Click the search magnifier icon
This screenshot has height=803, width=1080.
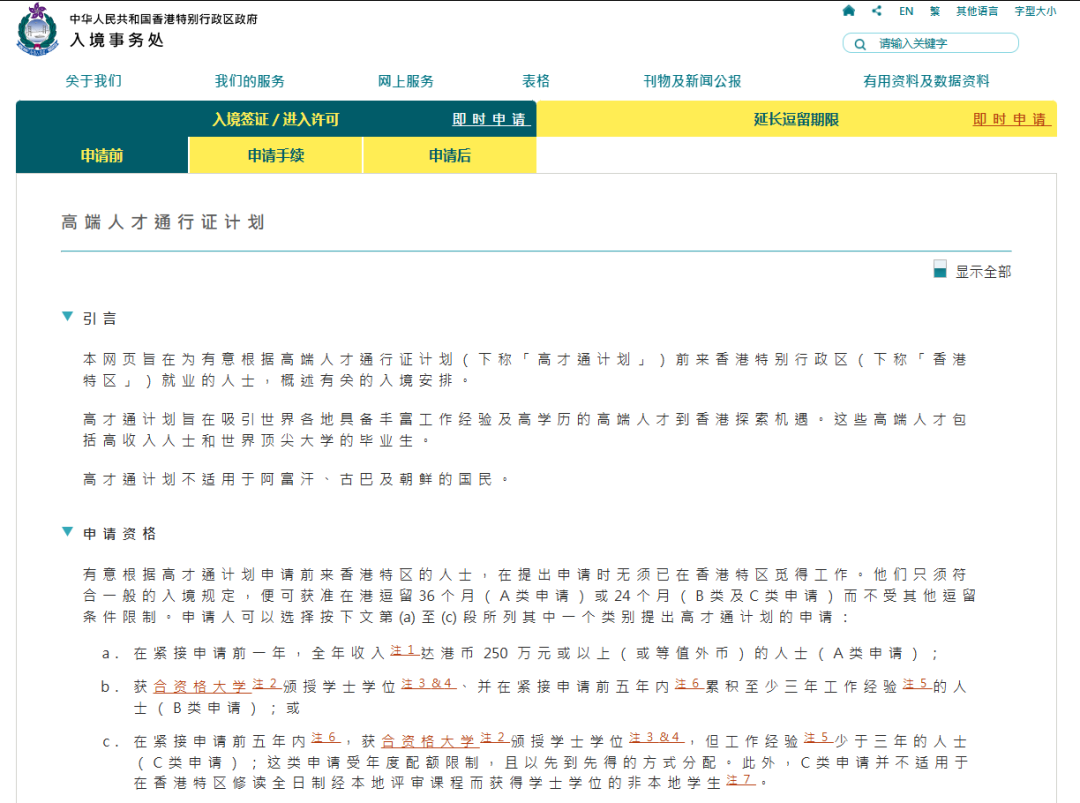[x=859, y=44]
